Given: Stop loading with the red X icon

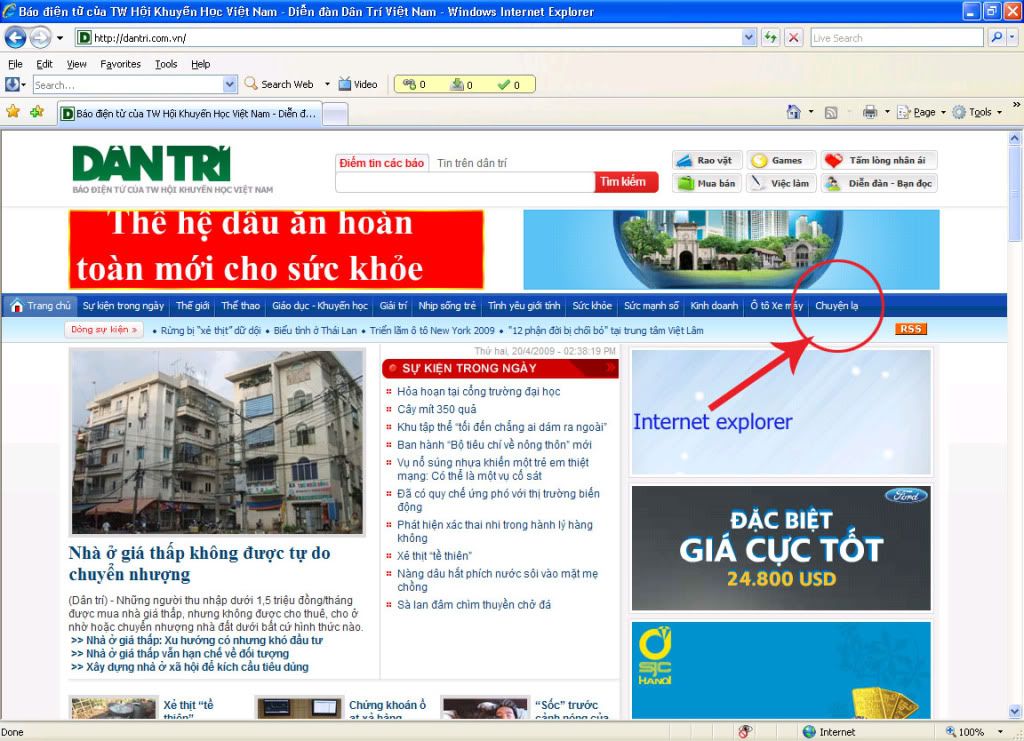Looking at the screenshot, I should 793,37.
